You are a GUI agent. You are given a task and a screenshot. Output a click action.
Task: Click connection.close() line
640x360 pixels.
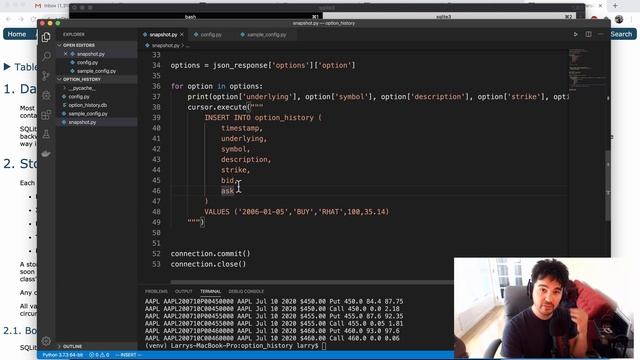[208, 264]
